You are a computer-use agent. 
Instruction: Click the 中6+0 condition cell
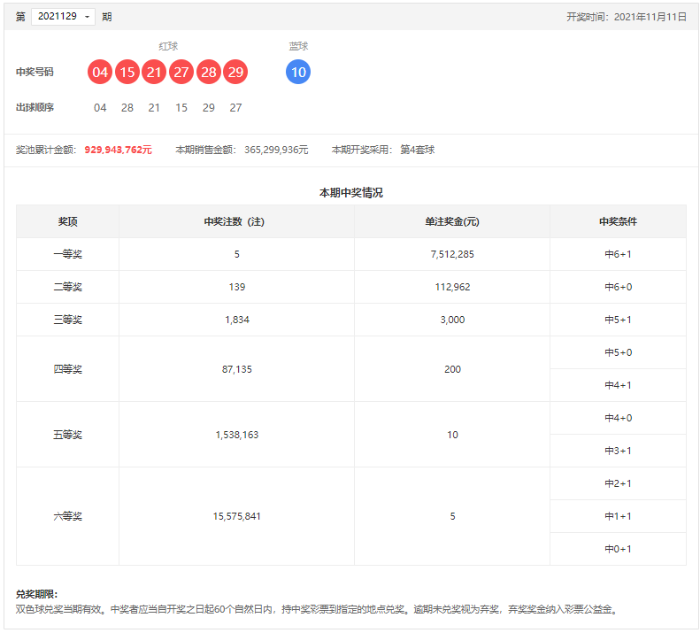618,288
